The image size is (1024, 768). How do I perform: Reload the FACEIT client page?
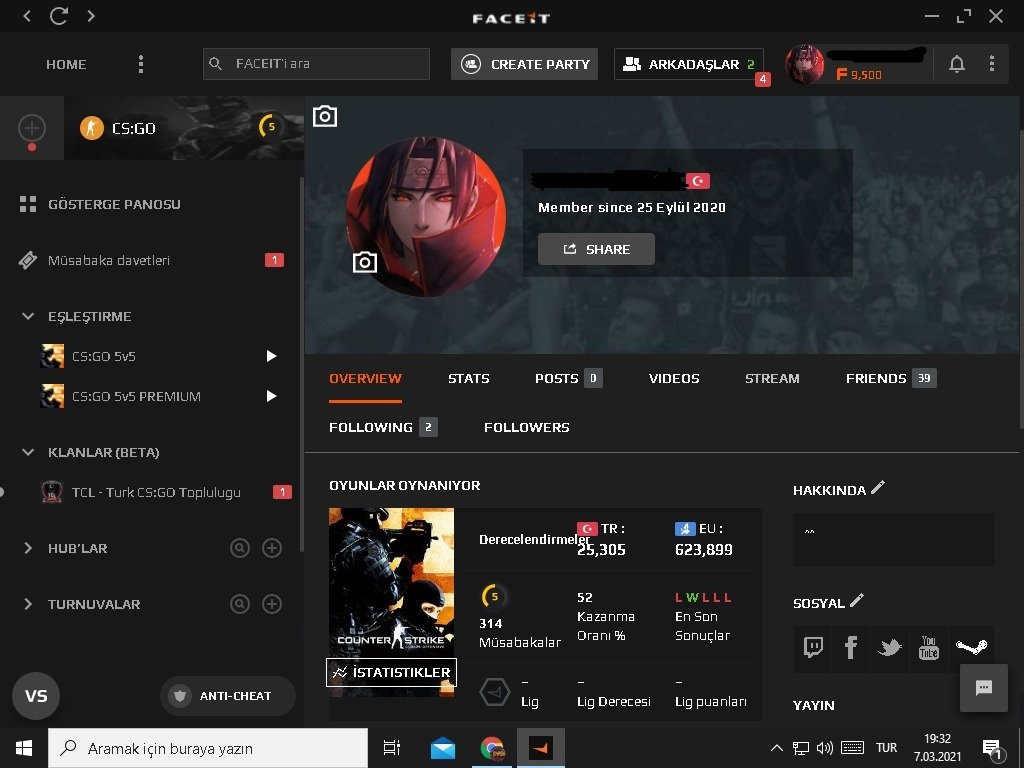(x=59, y=16)
